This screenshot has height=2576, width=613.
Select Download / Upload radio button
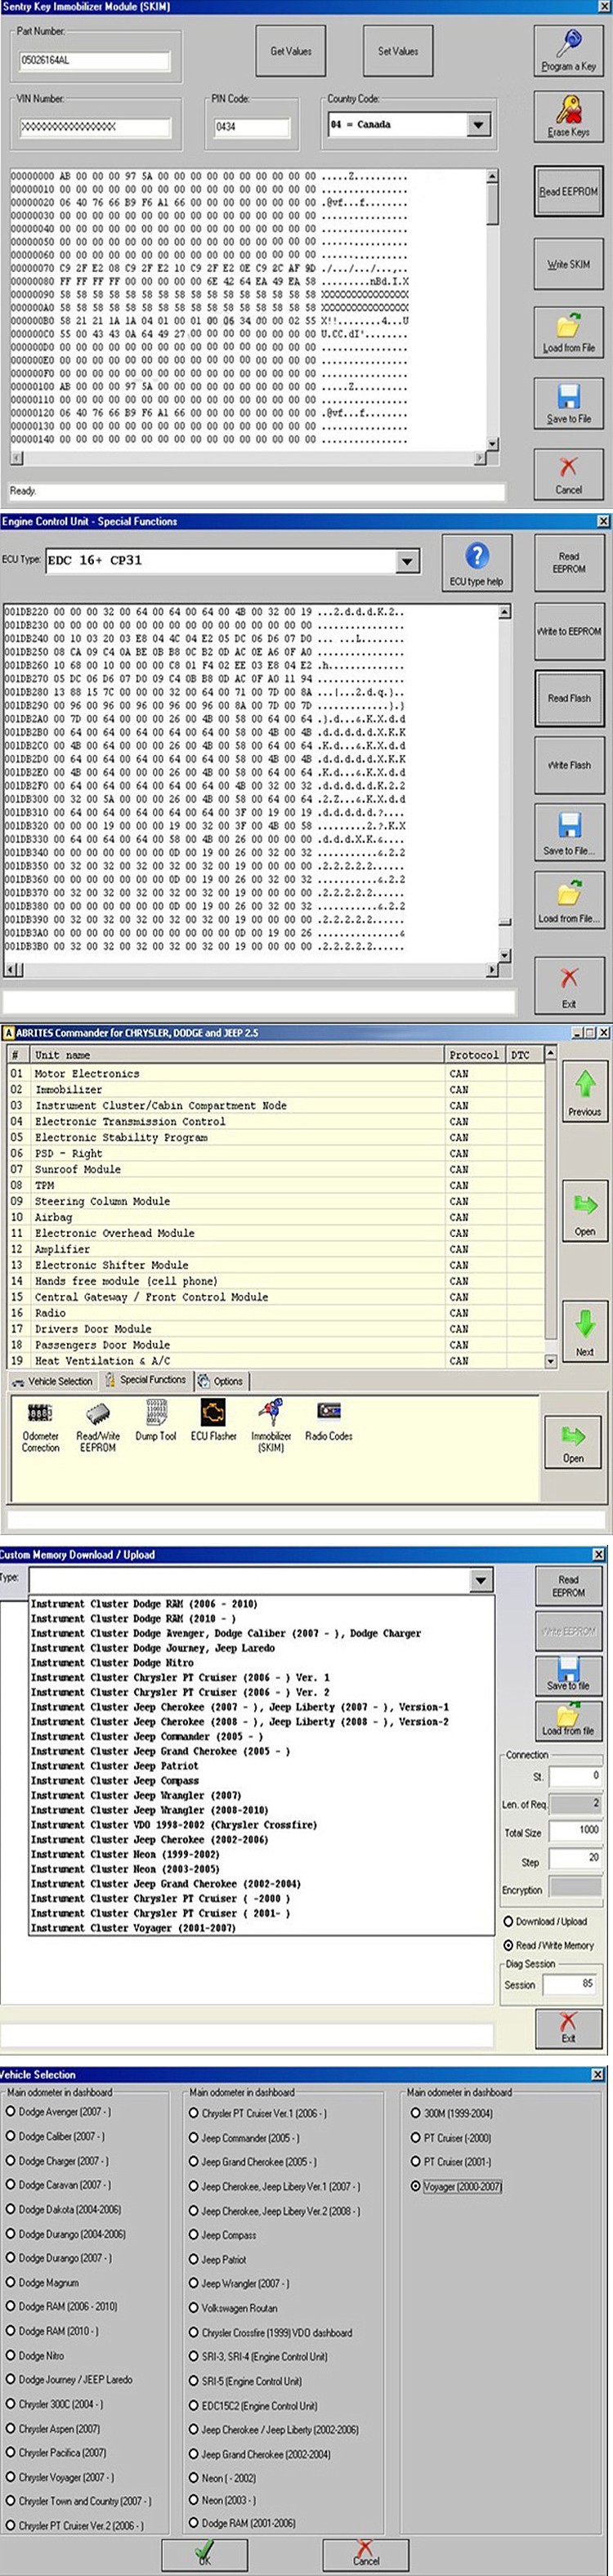point(508,1921)
